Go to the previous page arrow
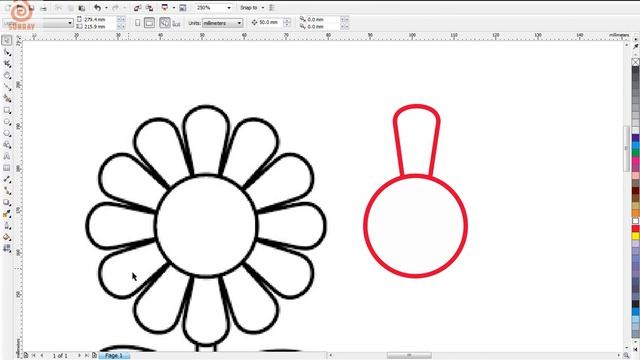Viewport: 640px width, 360px height. pyautogui.click(x=42, y=356)
